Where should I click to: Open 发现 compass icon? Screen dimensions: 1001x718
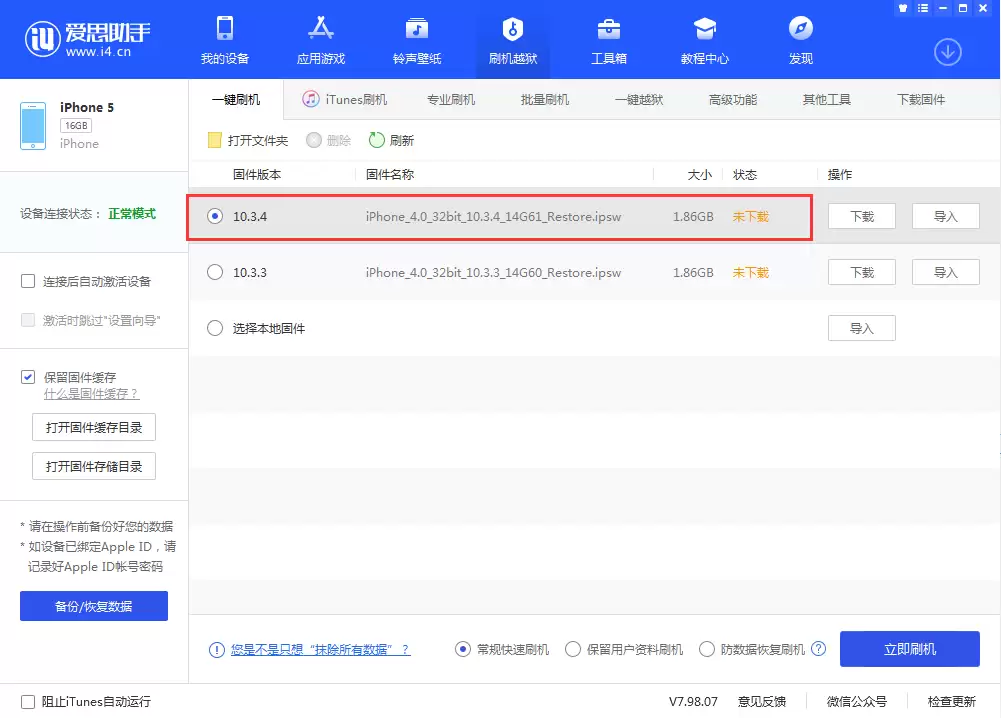[801, 29]
